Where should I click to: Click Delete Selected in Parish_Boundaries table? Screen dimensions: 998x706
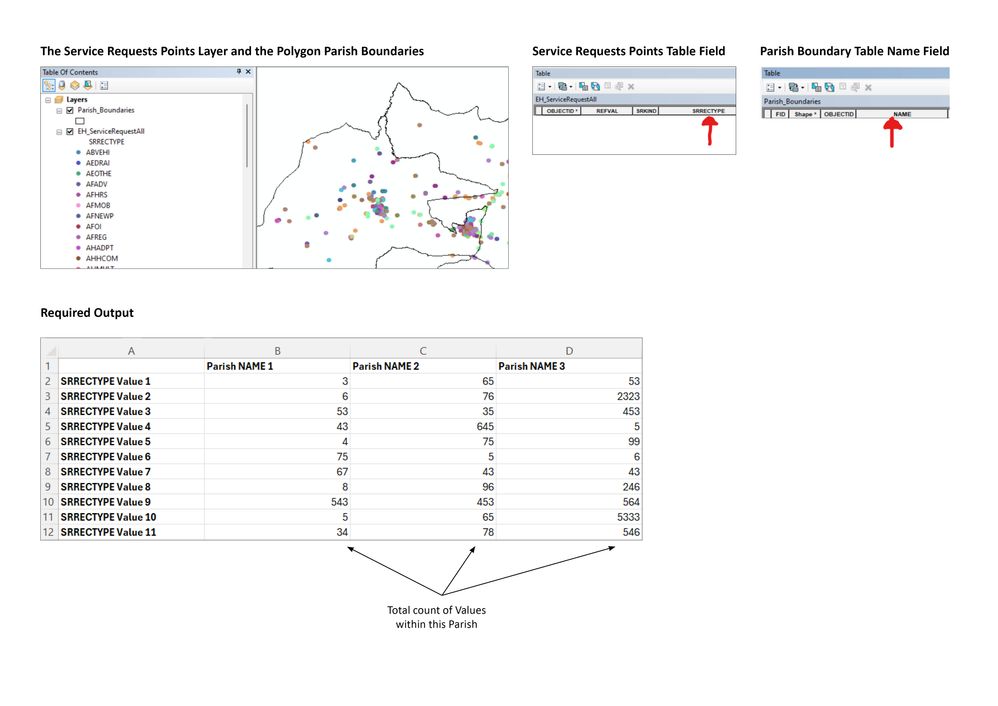click(868, 88)
